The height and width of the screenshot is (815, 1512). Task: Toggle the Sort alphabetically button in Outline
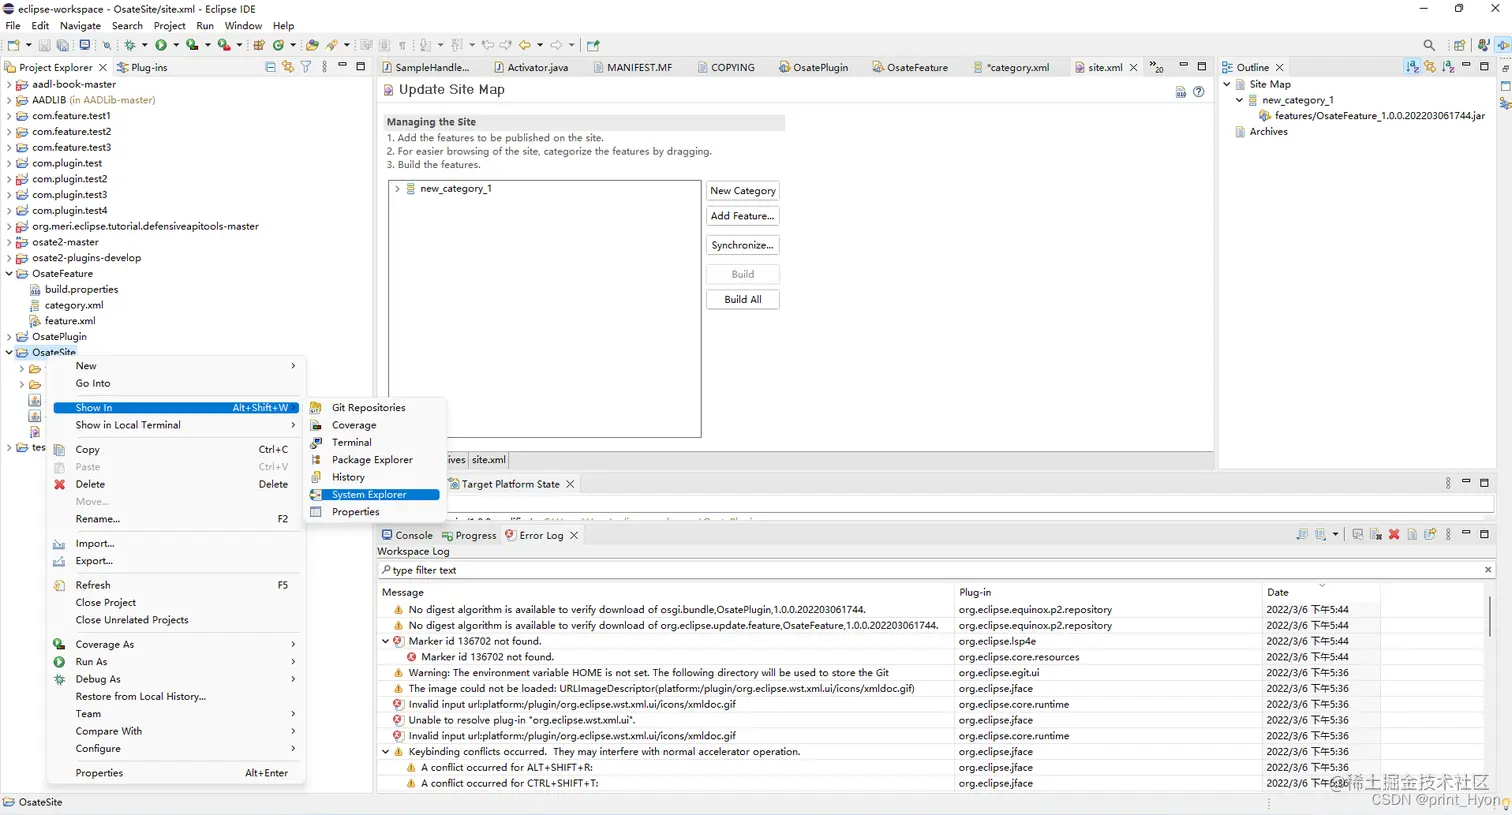[x=1411, y=67]
